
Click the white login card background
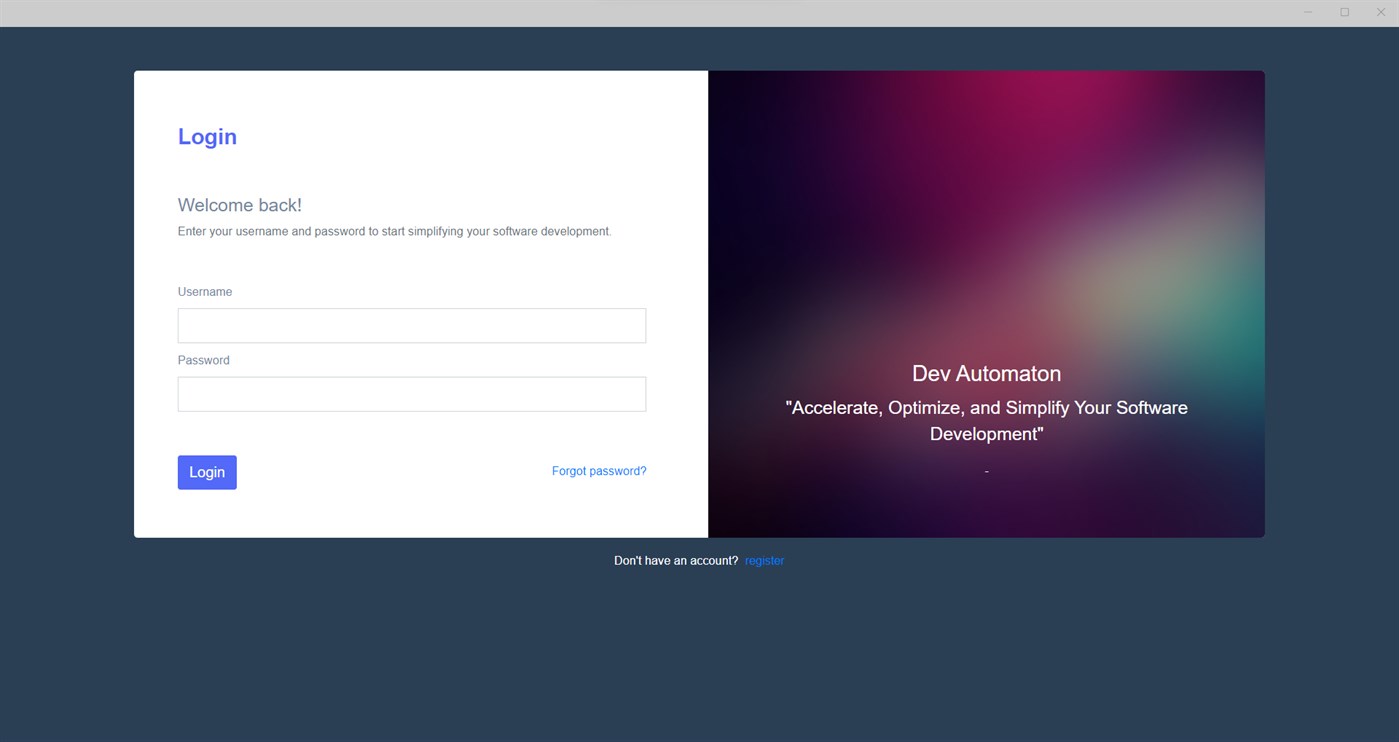point(420,510)
